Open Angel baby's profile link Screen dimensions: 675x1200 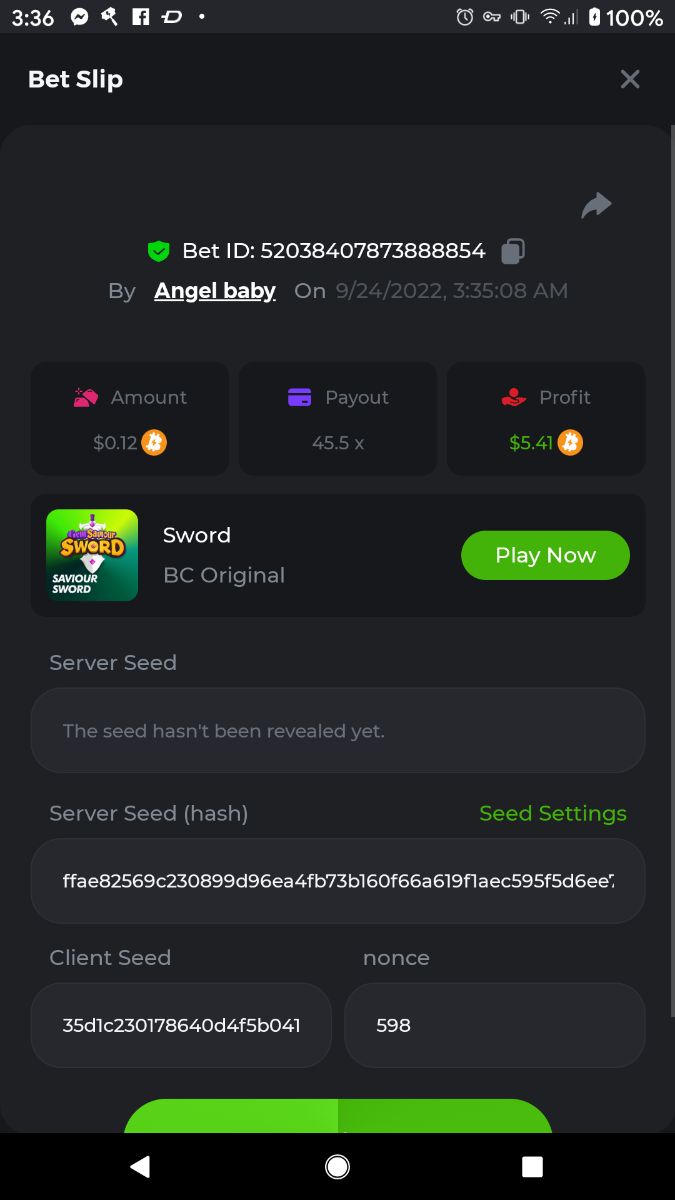coord(215,291)
